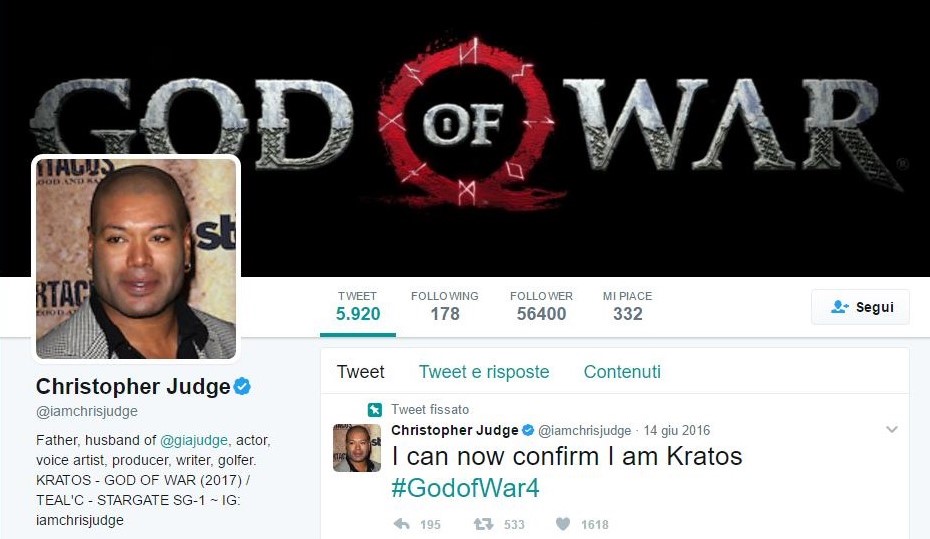The height and width of the screenshot is (539, 930).
Task: Open the Follower list showing 56400
Action: (541, 307)
